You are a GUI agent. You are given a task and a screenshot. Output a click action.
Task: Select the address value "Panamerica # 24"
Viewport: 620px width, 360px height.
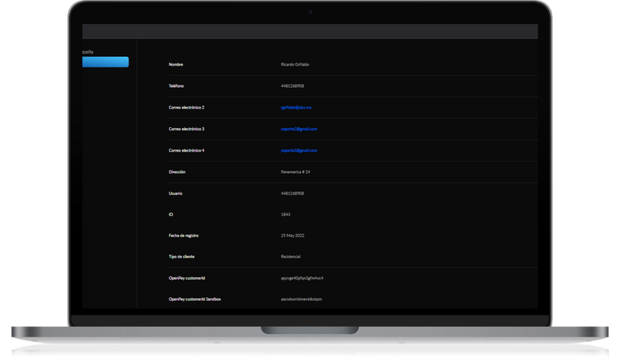(x=295, y=172)
